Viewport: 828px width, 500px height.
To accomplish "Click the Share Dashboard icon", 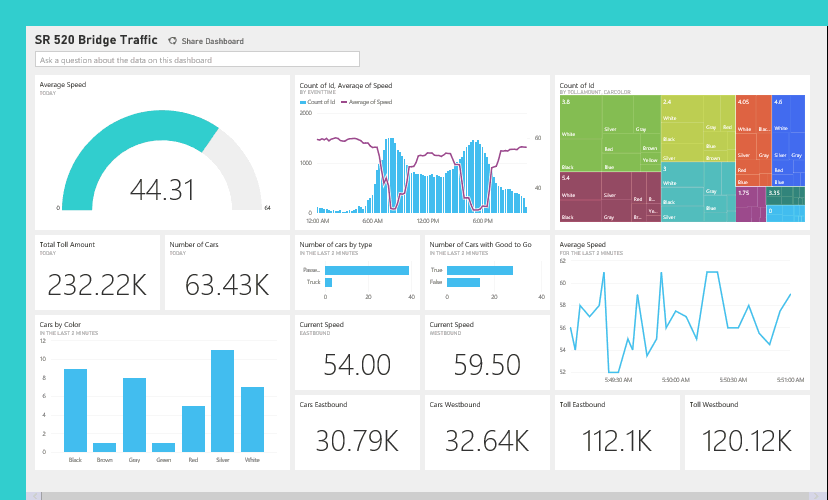I will (x=172, y=41).
